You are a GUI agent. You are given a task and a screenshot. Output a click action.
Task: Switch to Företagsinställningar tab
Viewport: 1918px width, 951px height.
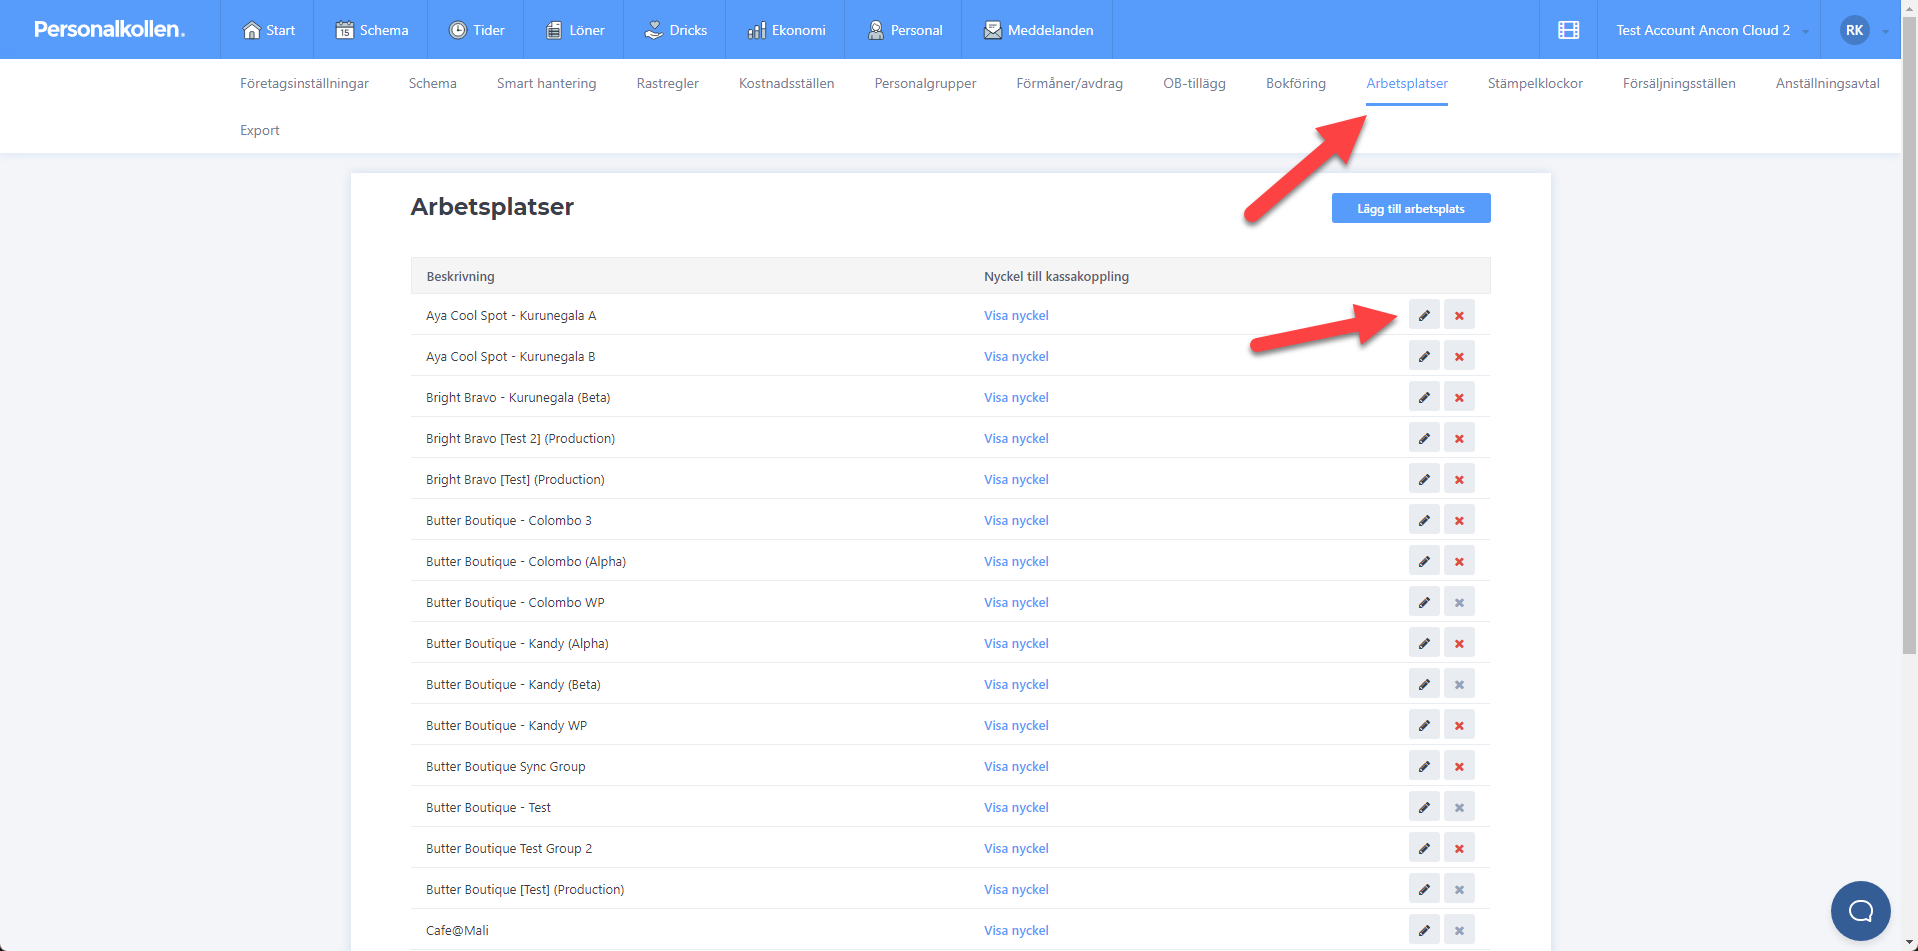pyautogui.click(x=304, y=83)
